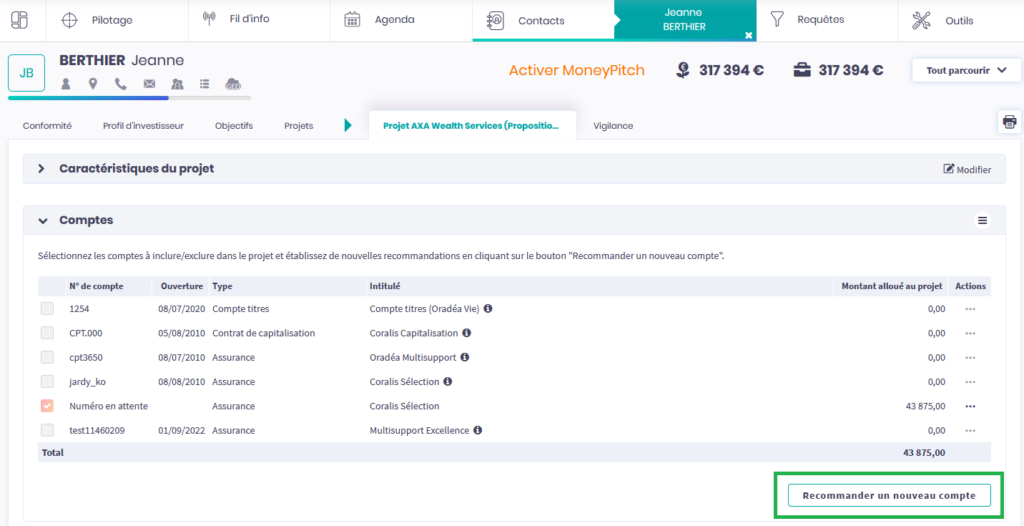Uncheck the Numéro en attente account
Viewport: 1024px width, 526px height.
[47, 406]
